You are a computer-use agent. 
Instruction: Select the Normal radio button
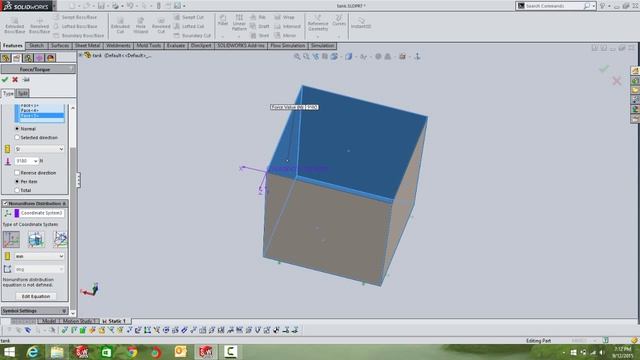click(x=17, y=129)
